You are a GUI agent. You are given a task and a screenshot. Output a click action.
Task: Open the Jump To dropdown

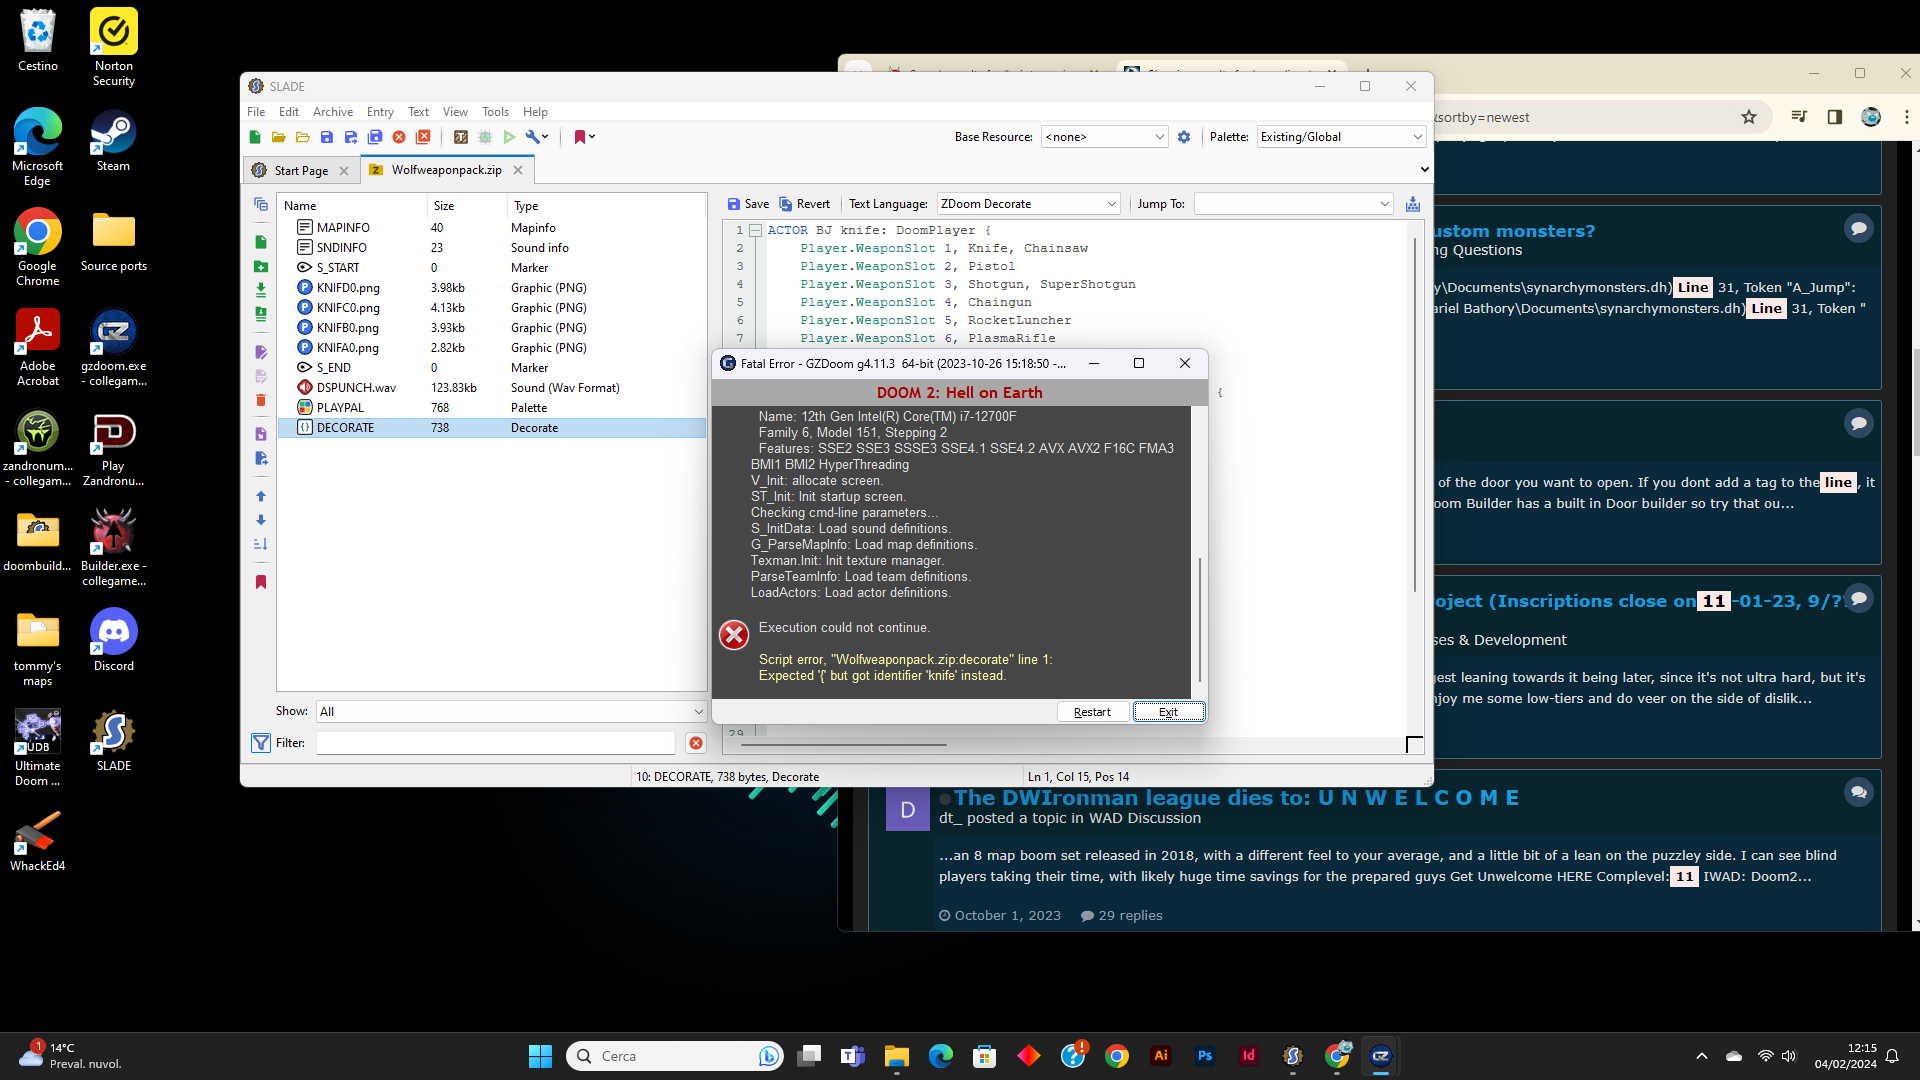tap(1293, 204)
